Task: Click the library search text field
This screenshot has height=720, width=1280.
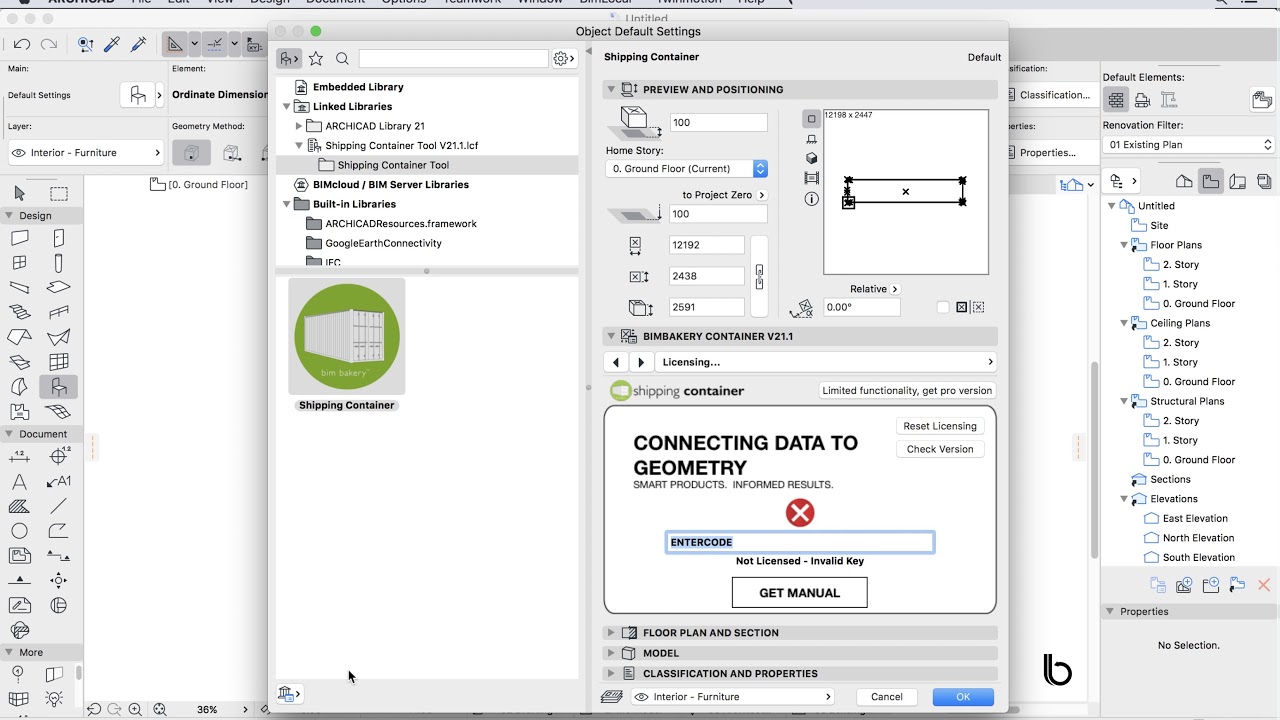Action: click(453, 59)
